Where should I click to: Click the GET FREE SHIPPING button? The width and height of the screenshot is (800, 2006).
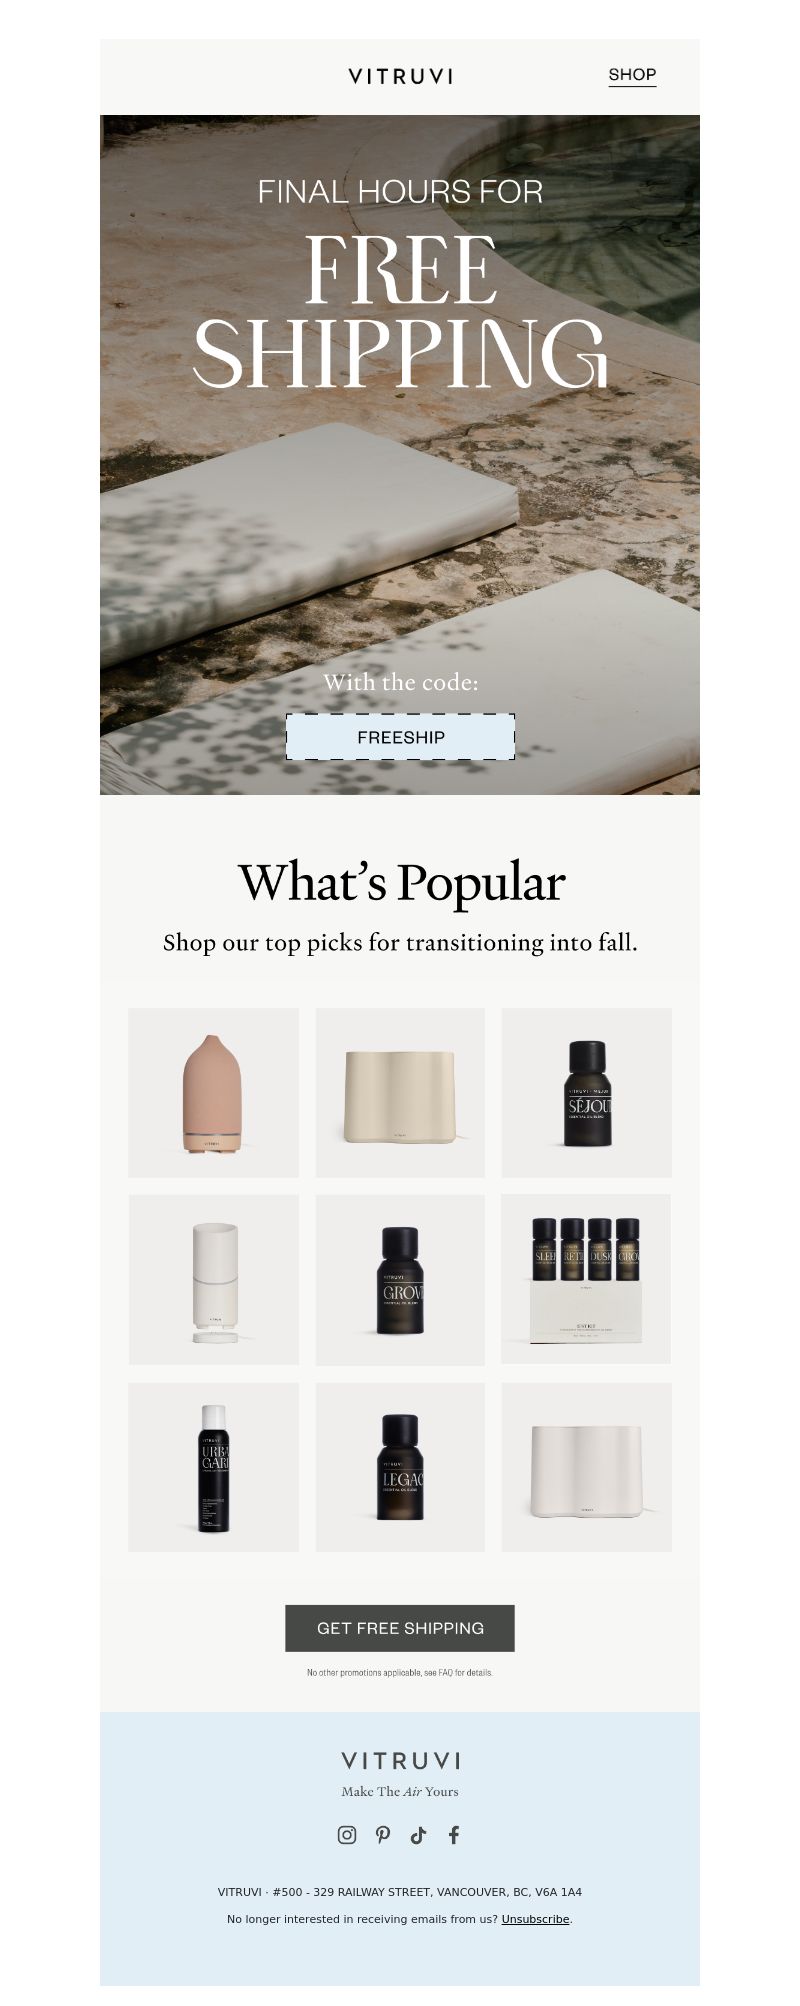(x=400, y=1628)
